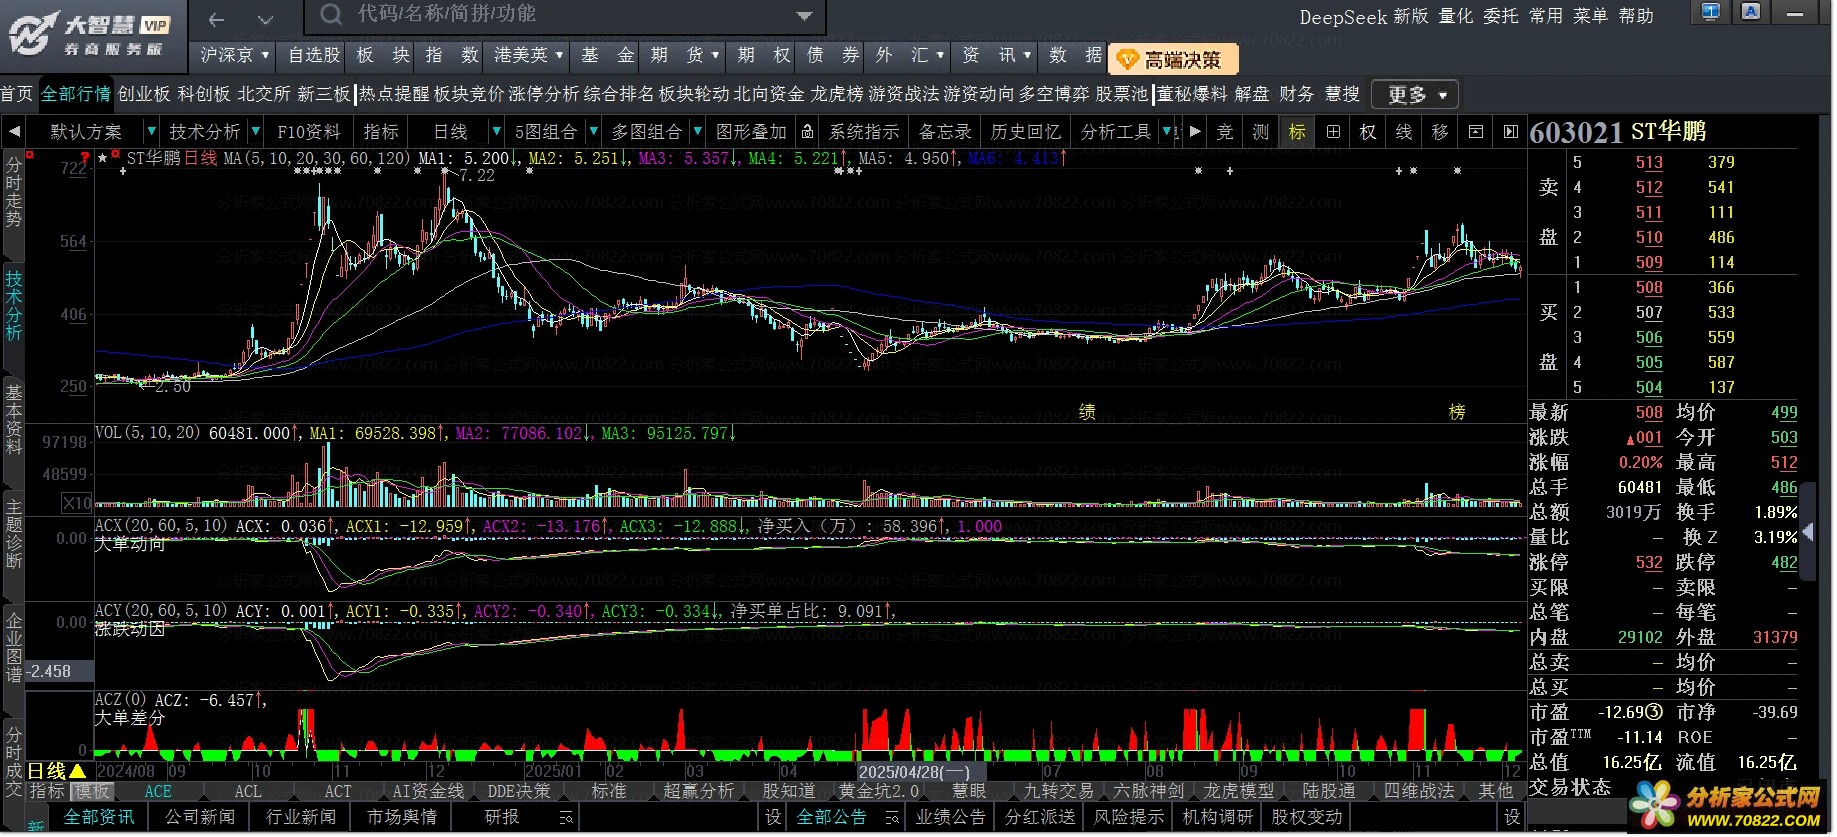Viewport: 1837px width, 837px height.
Task: Click the collapse-panel icon at toolbar right end
Action: tap(1510, 132)
